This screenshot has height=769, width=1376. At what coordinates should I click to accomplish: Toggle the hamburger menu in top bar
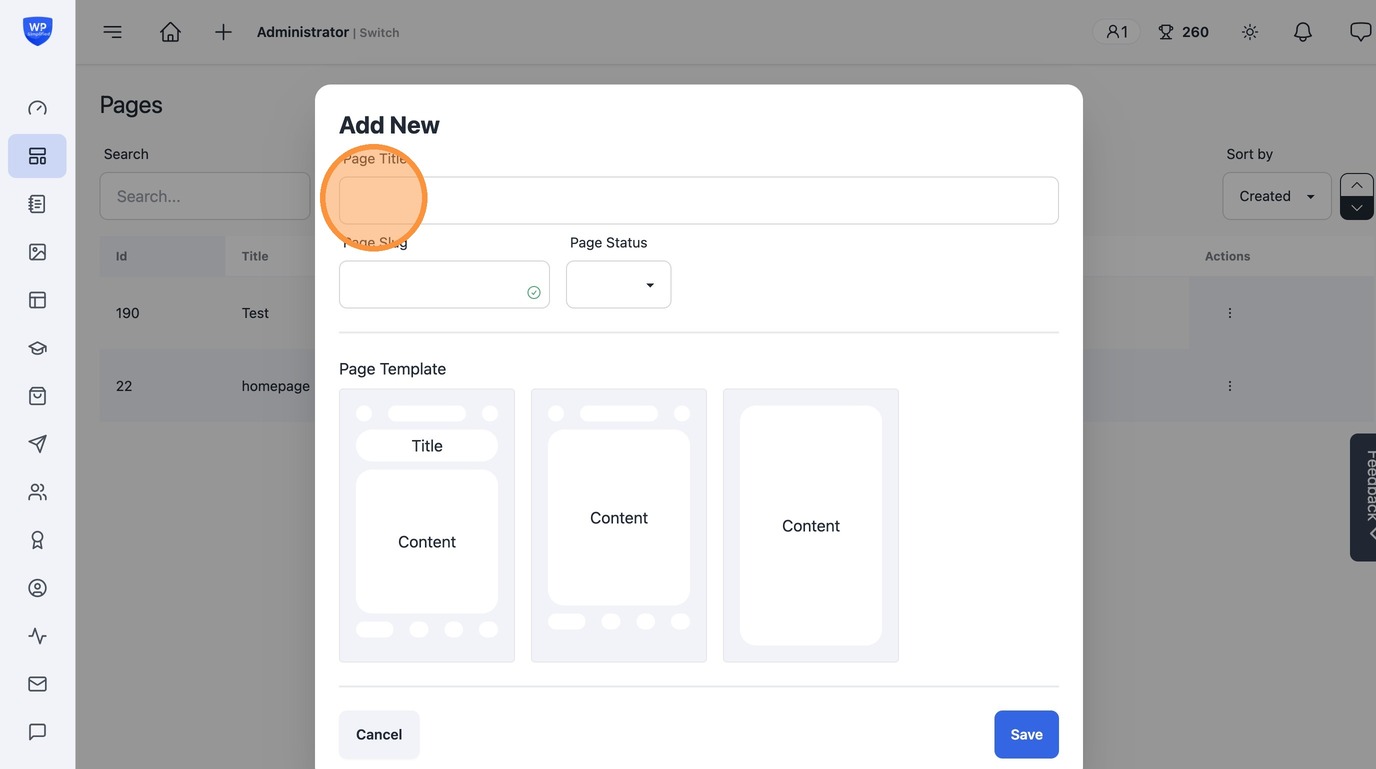pyautogui.click(x=113, y=32)
